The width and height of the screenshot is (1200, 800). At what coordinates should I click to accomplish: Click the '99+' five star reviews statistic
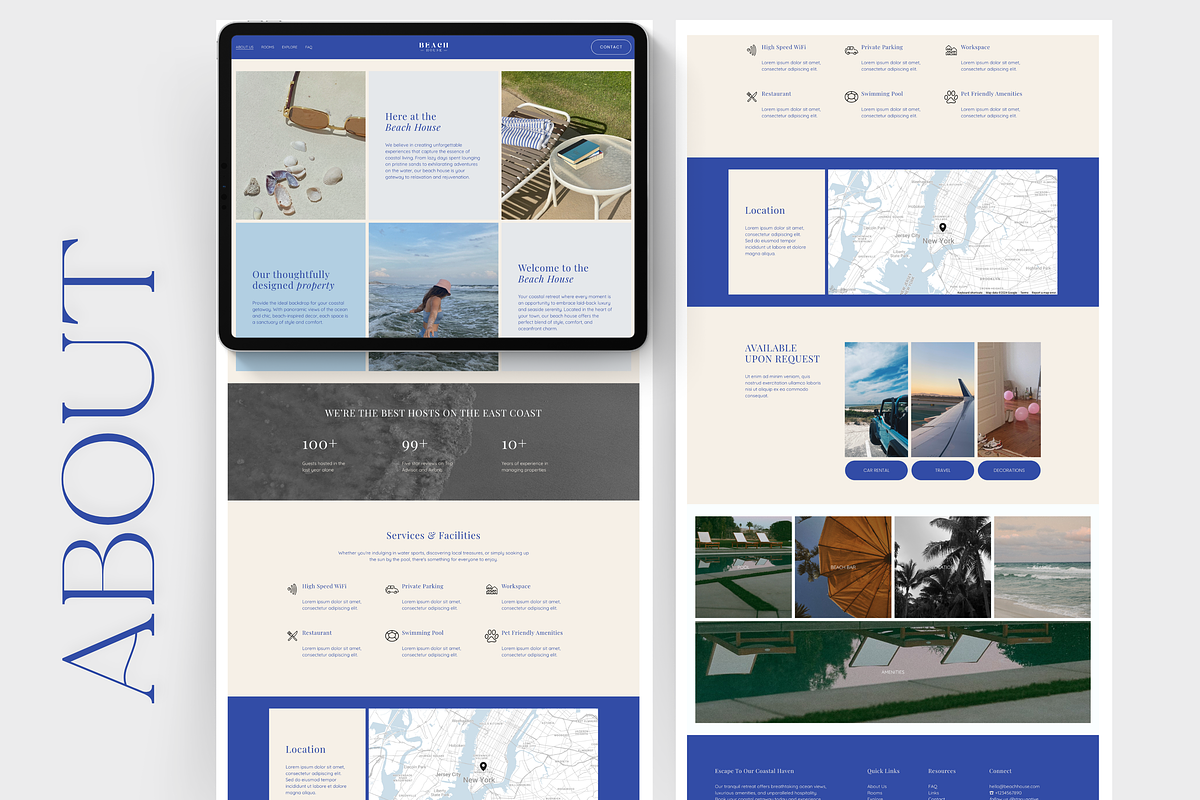pyautogui.click(x=415, y=444)
